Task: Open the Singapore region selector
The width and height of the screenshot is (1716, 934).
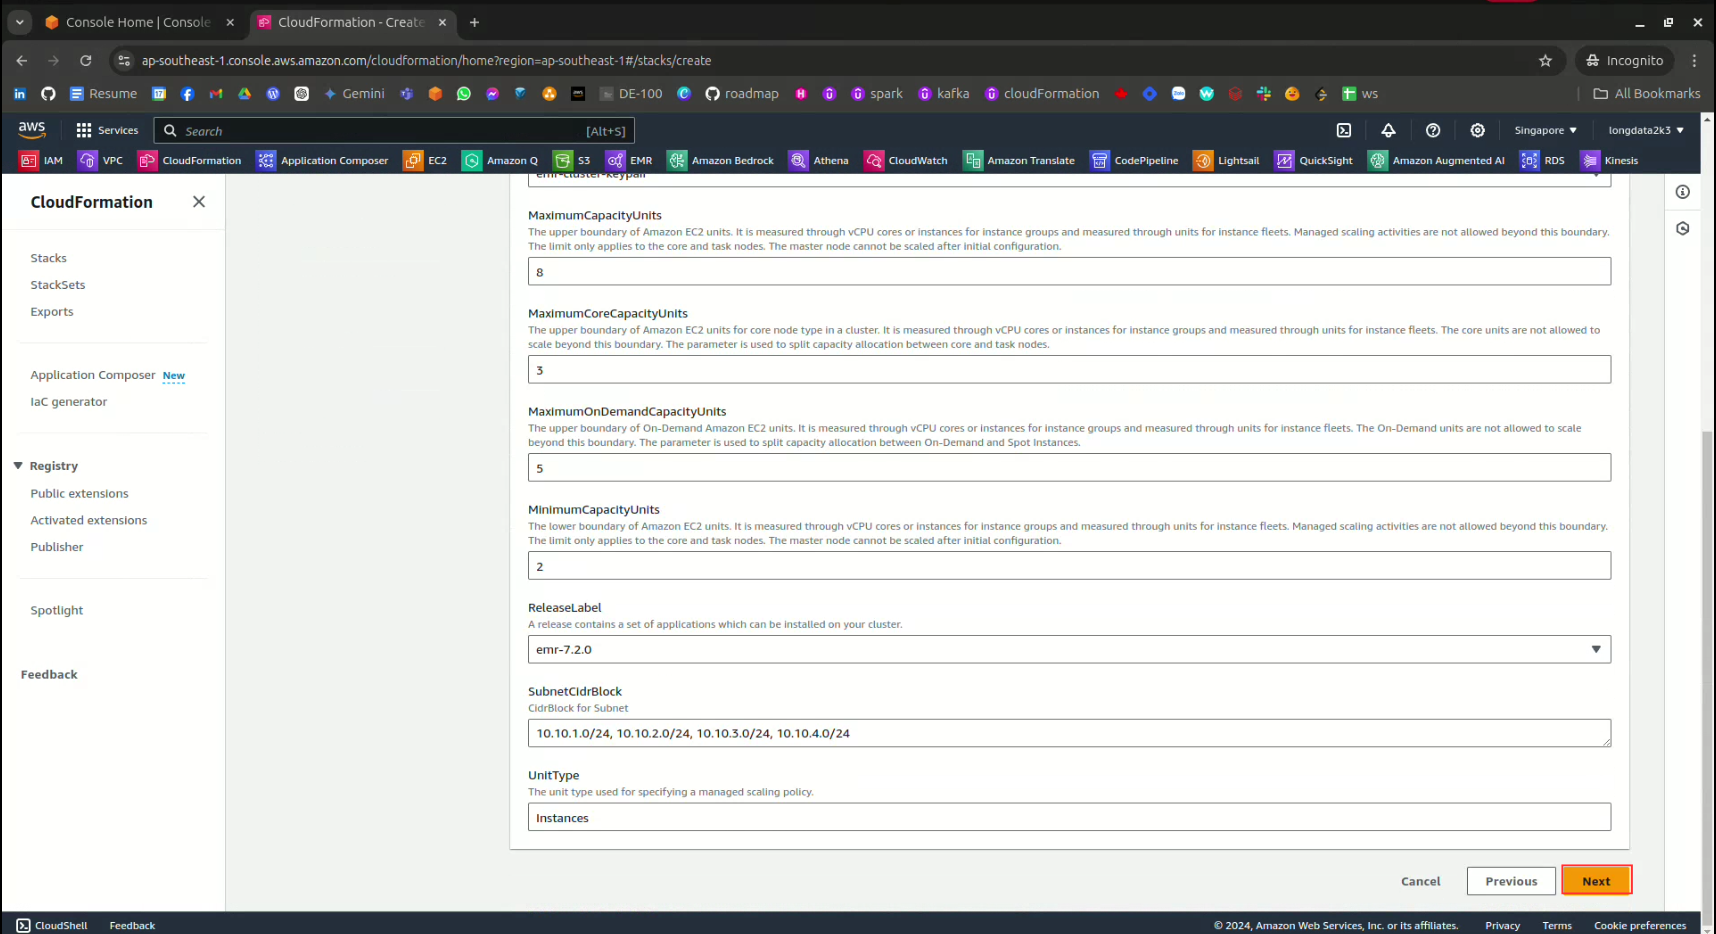Action: click(x=1545, y=130)
